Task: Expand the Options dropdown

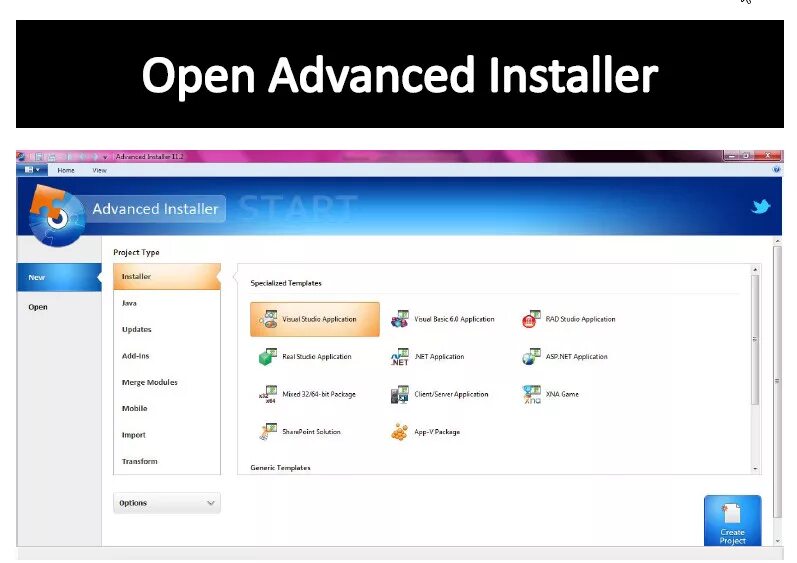Action: (x=167, y=503)
